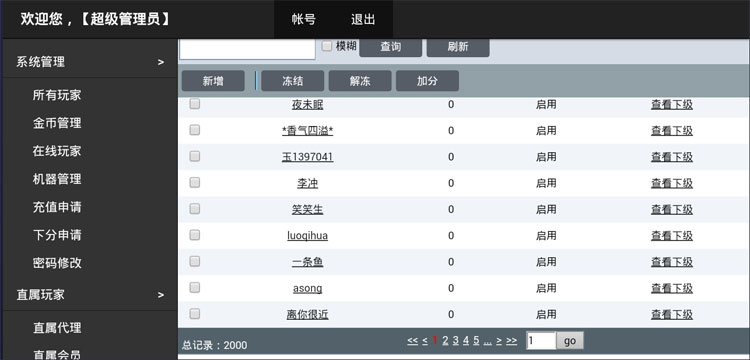750x360 pixels.
Task: Select the 帐号 account tab
Action: (x=304, y=20)
